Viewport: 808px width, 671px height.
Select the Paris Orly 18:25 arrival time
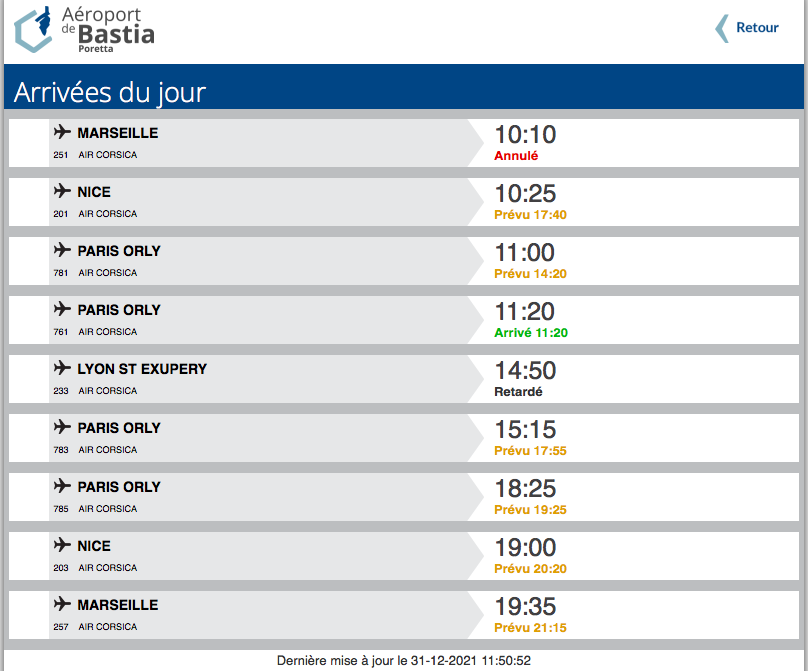[x=525, y=489]
